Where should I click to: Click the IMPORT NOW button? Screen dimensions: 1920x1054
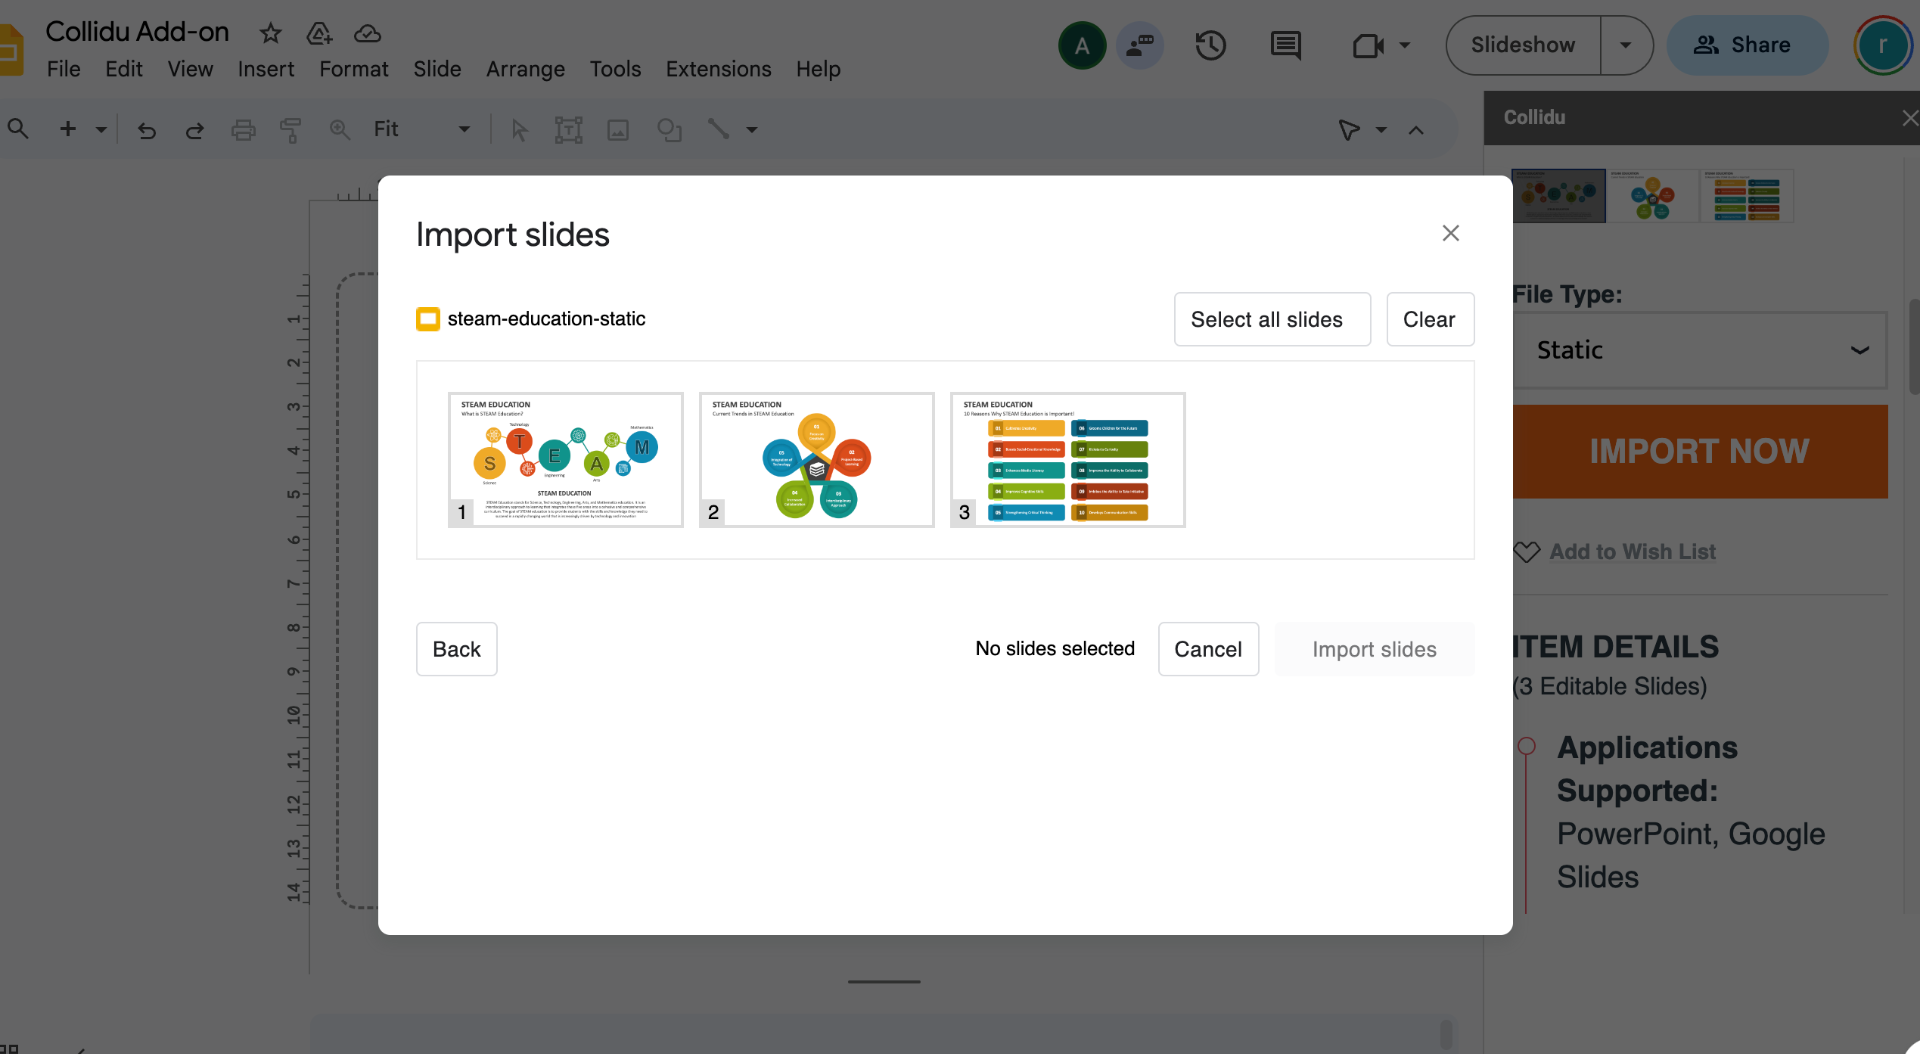pyautogui.click(x=1700, y=451)
